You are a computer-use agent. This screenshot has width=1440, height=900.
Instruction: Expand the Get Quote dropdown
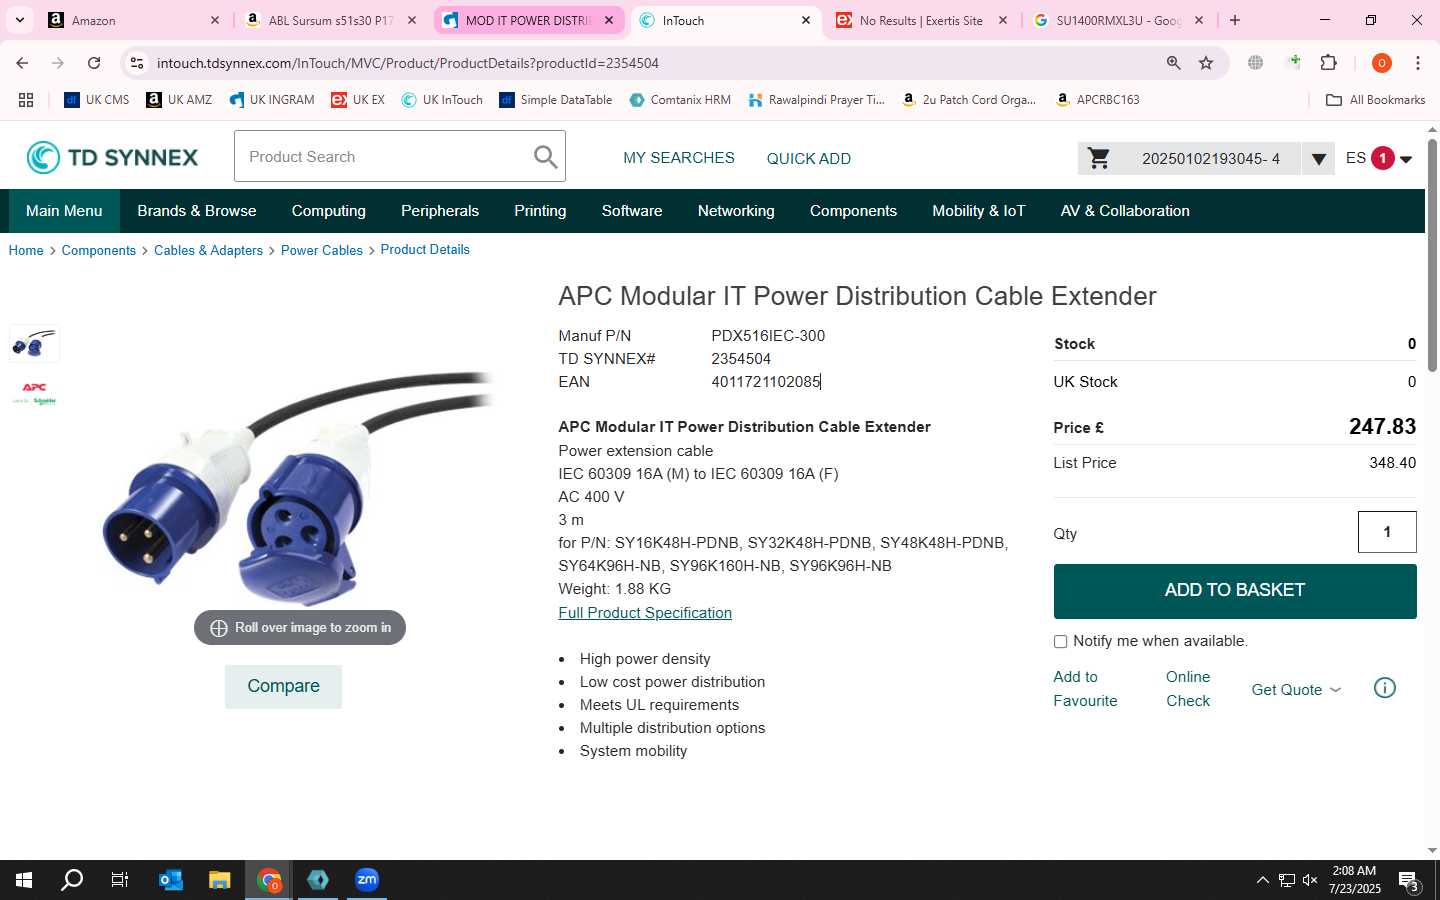click(x=1296, y=690)
